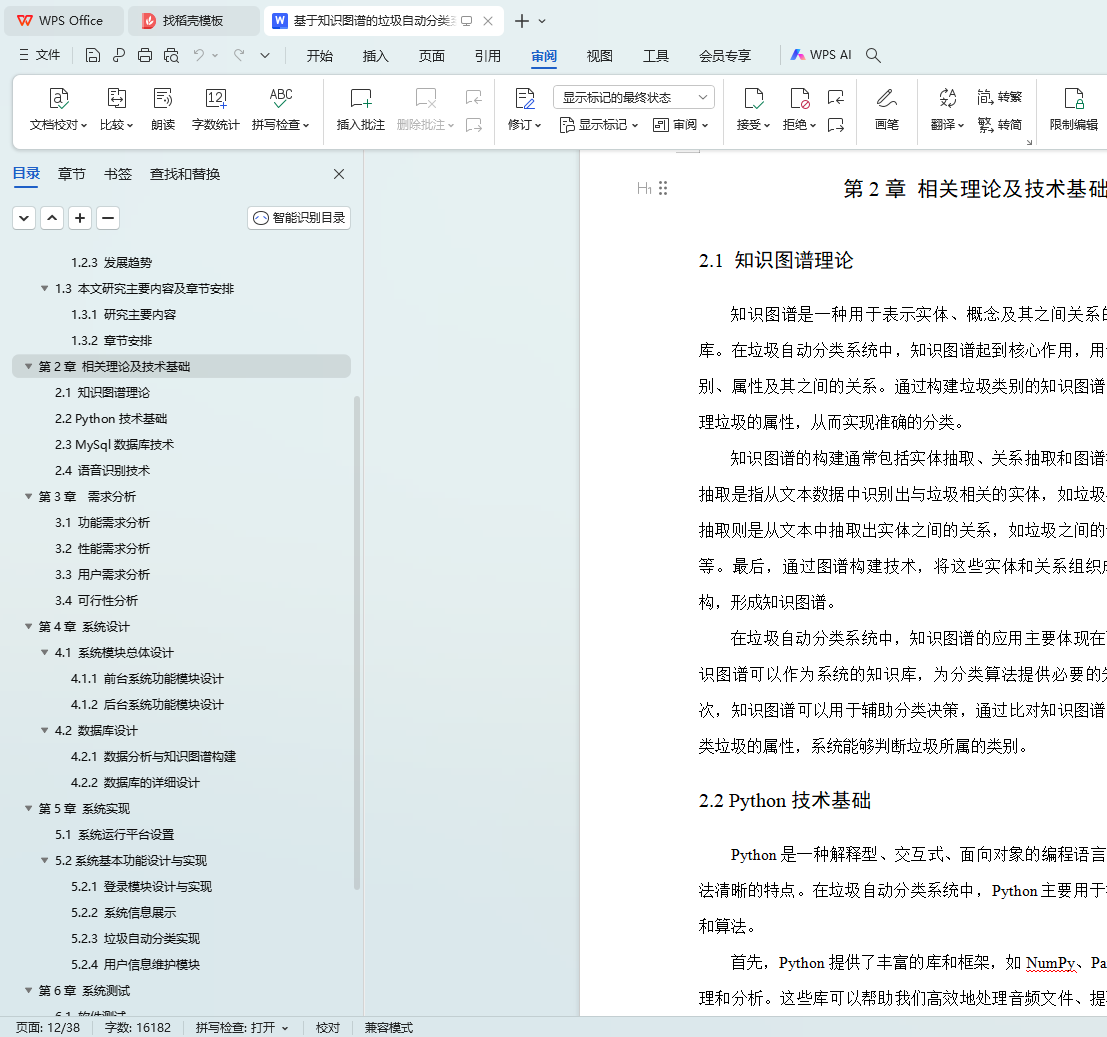Convert text with 简转繁
The image size is (1107, 1037).
click(x=1000, y=97)
